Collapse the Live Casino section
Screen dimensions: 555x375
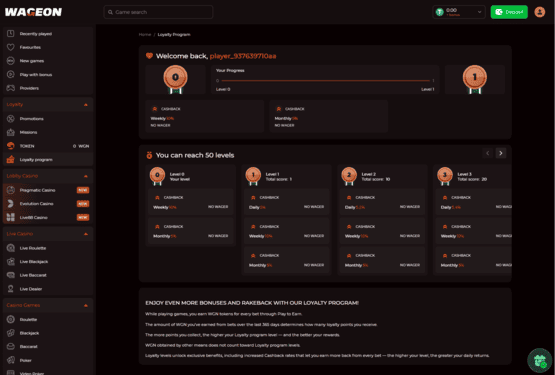[x=86, y=234]
